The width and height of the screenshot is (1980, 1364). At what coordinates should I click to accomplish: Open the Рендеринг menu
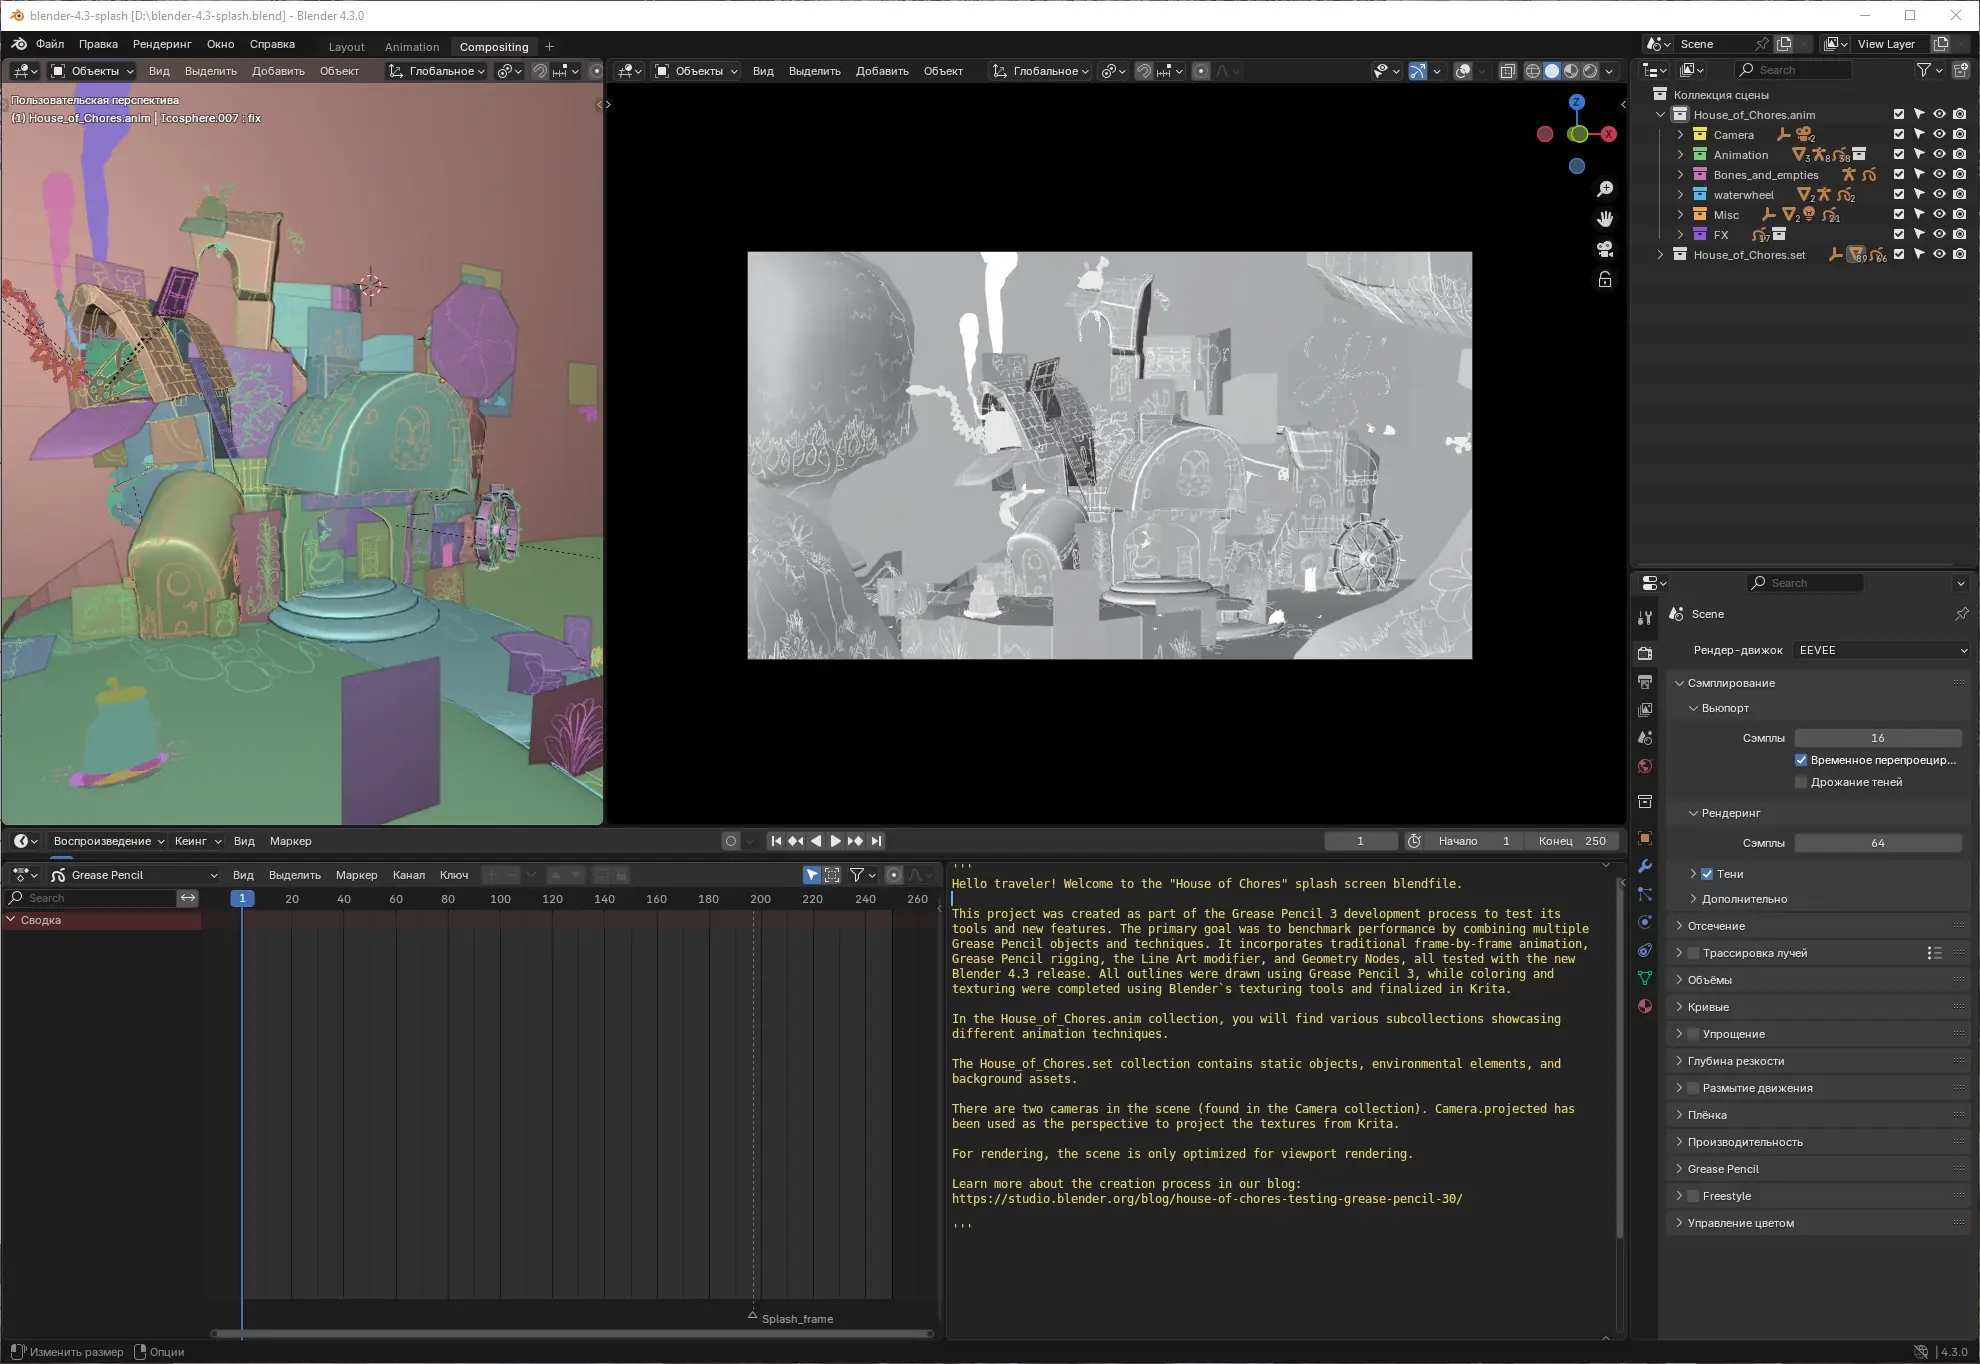[161, 44]
